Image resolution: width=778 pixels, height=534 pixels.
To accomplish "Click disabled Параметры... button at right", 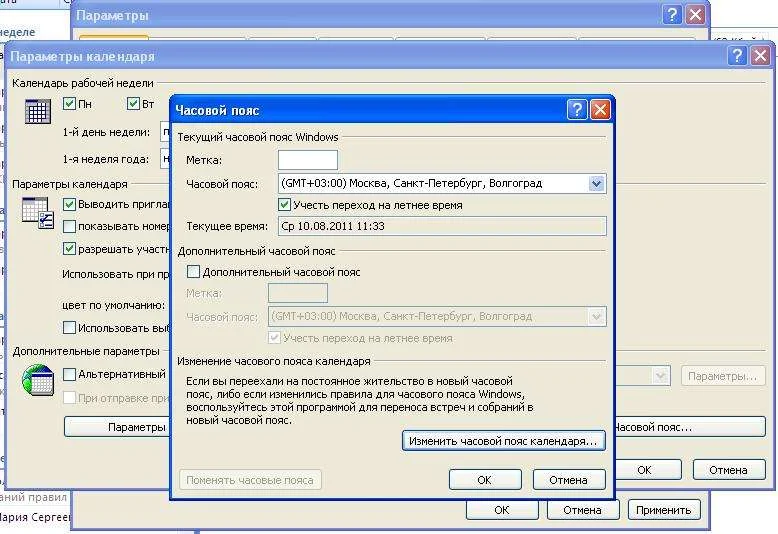I will 723,376.
